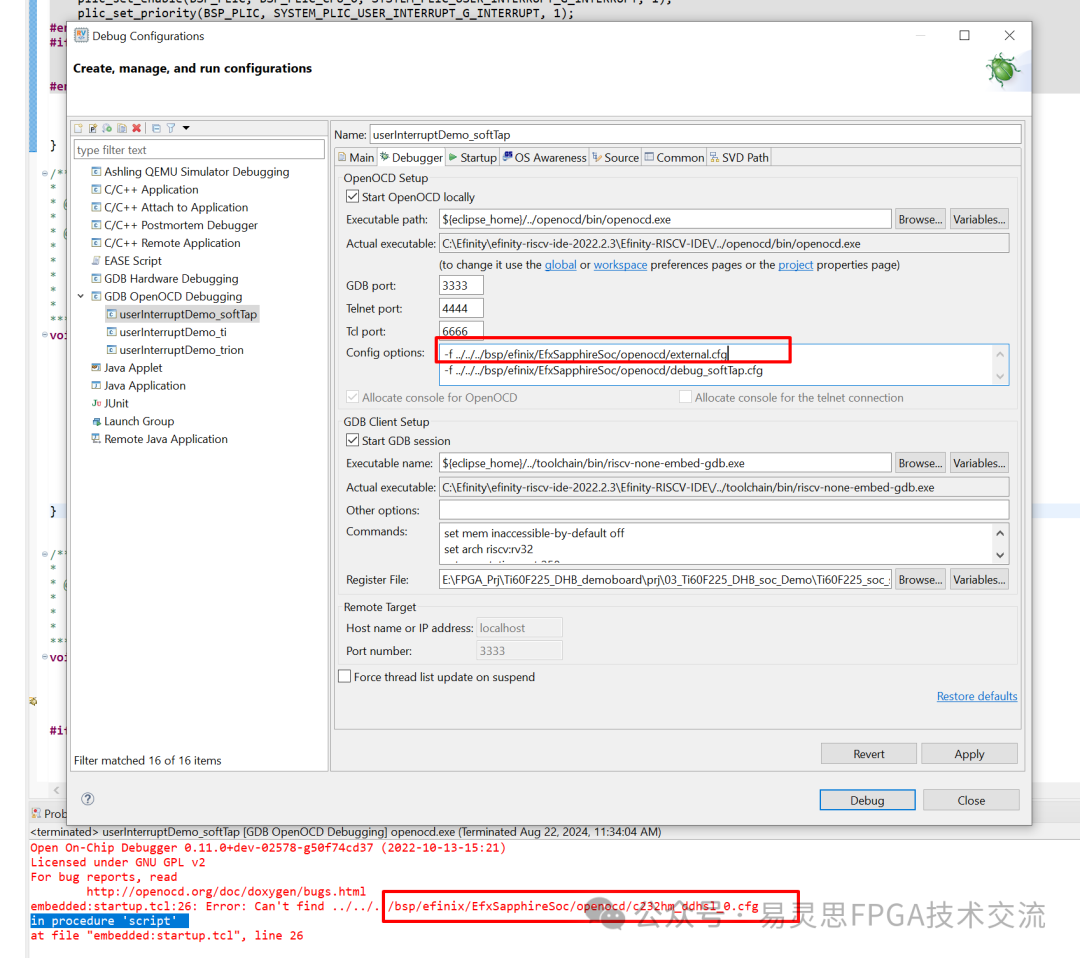Image resolution: width=1080 pixels, height=958 pixels.
Task: Click the dialog help question mark icon
Action: pyautogui.click(x=87, y=799)
